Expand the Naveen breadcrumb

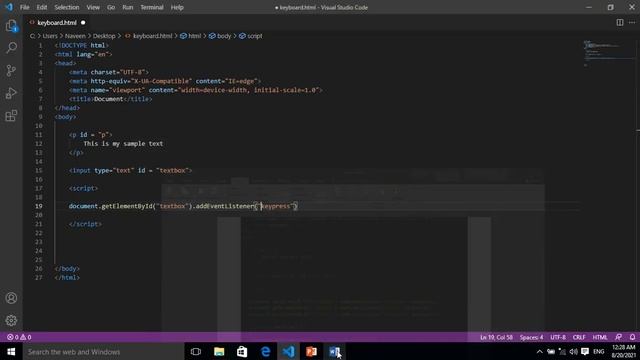pos(75,36)
